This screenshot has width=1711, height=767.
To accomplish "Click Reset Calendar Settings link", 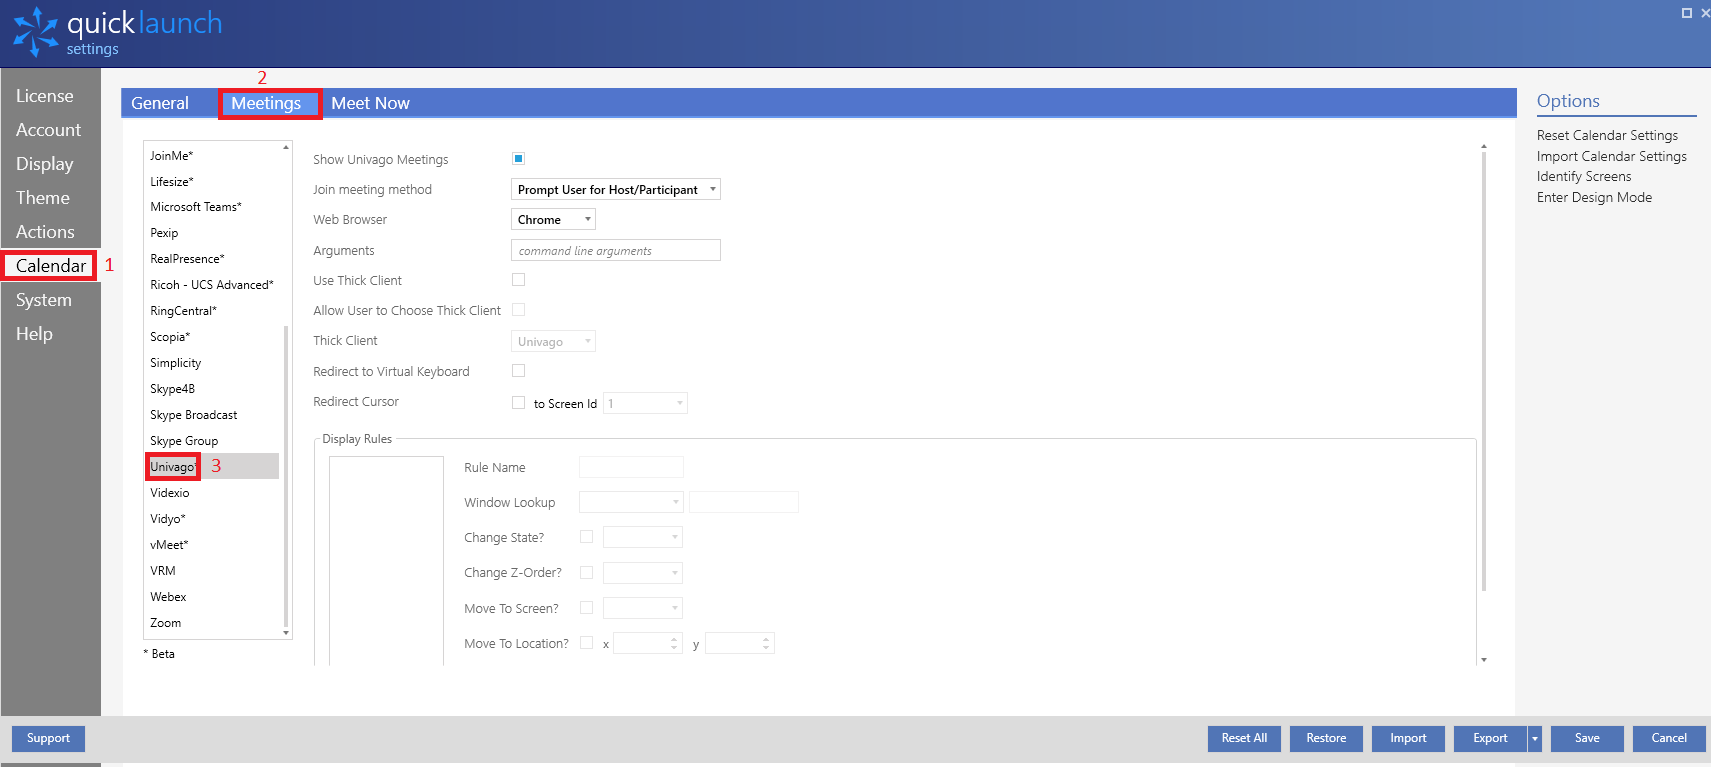I will pos(1607,135).
